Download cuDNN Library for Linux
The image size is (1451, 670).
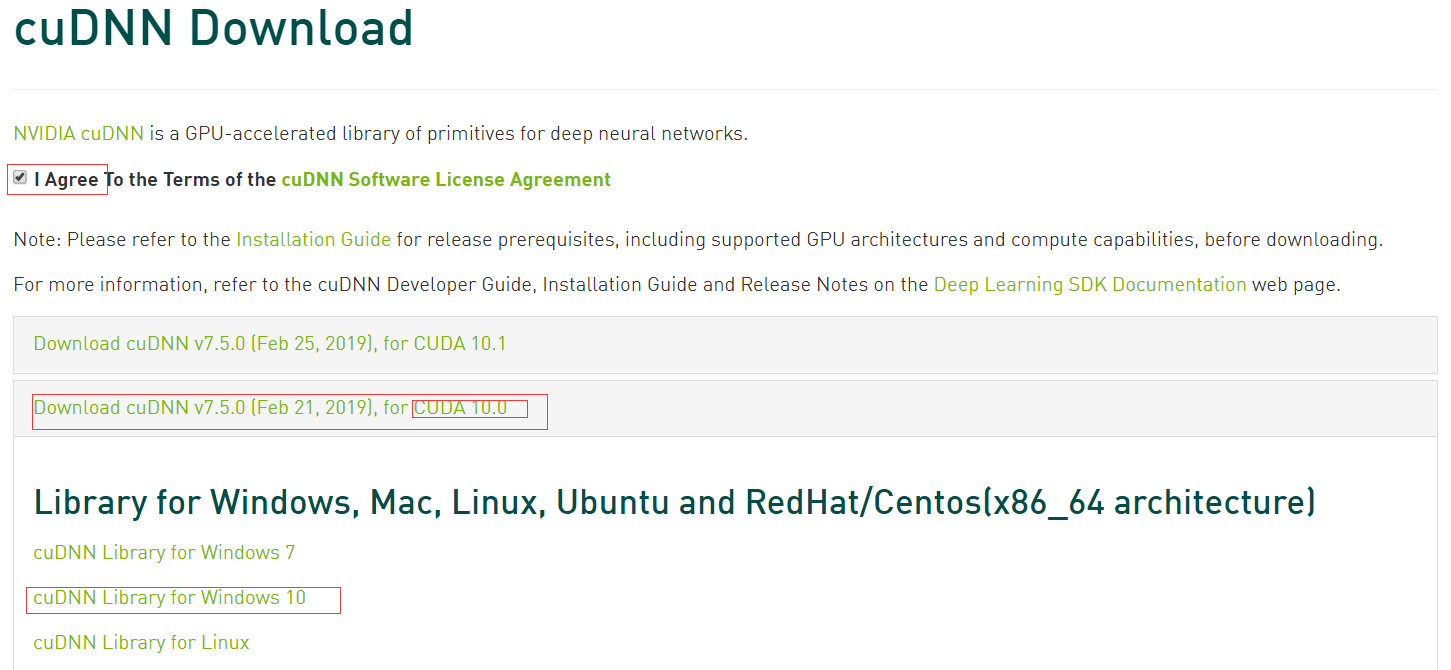click(141, 643)
